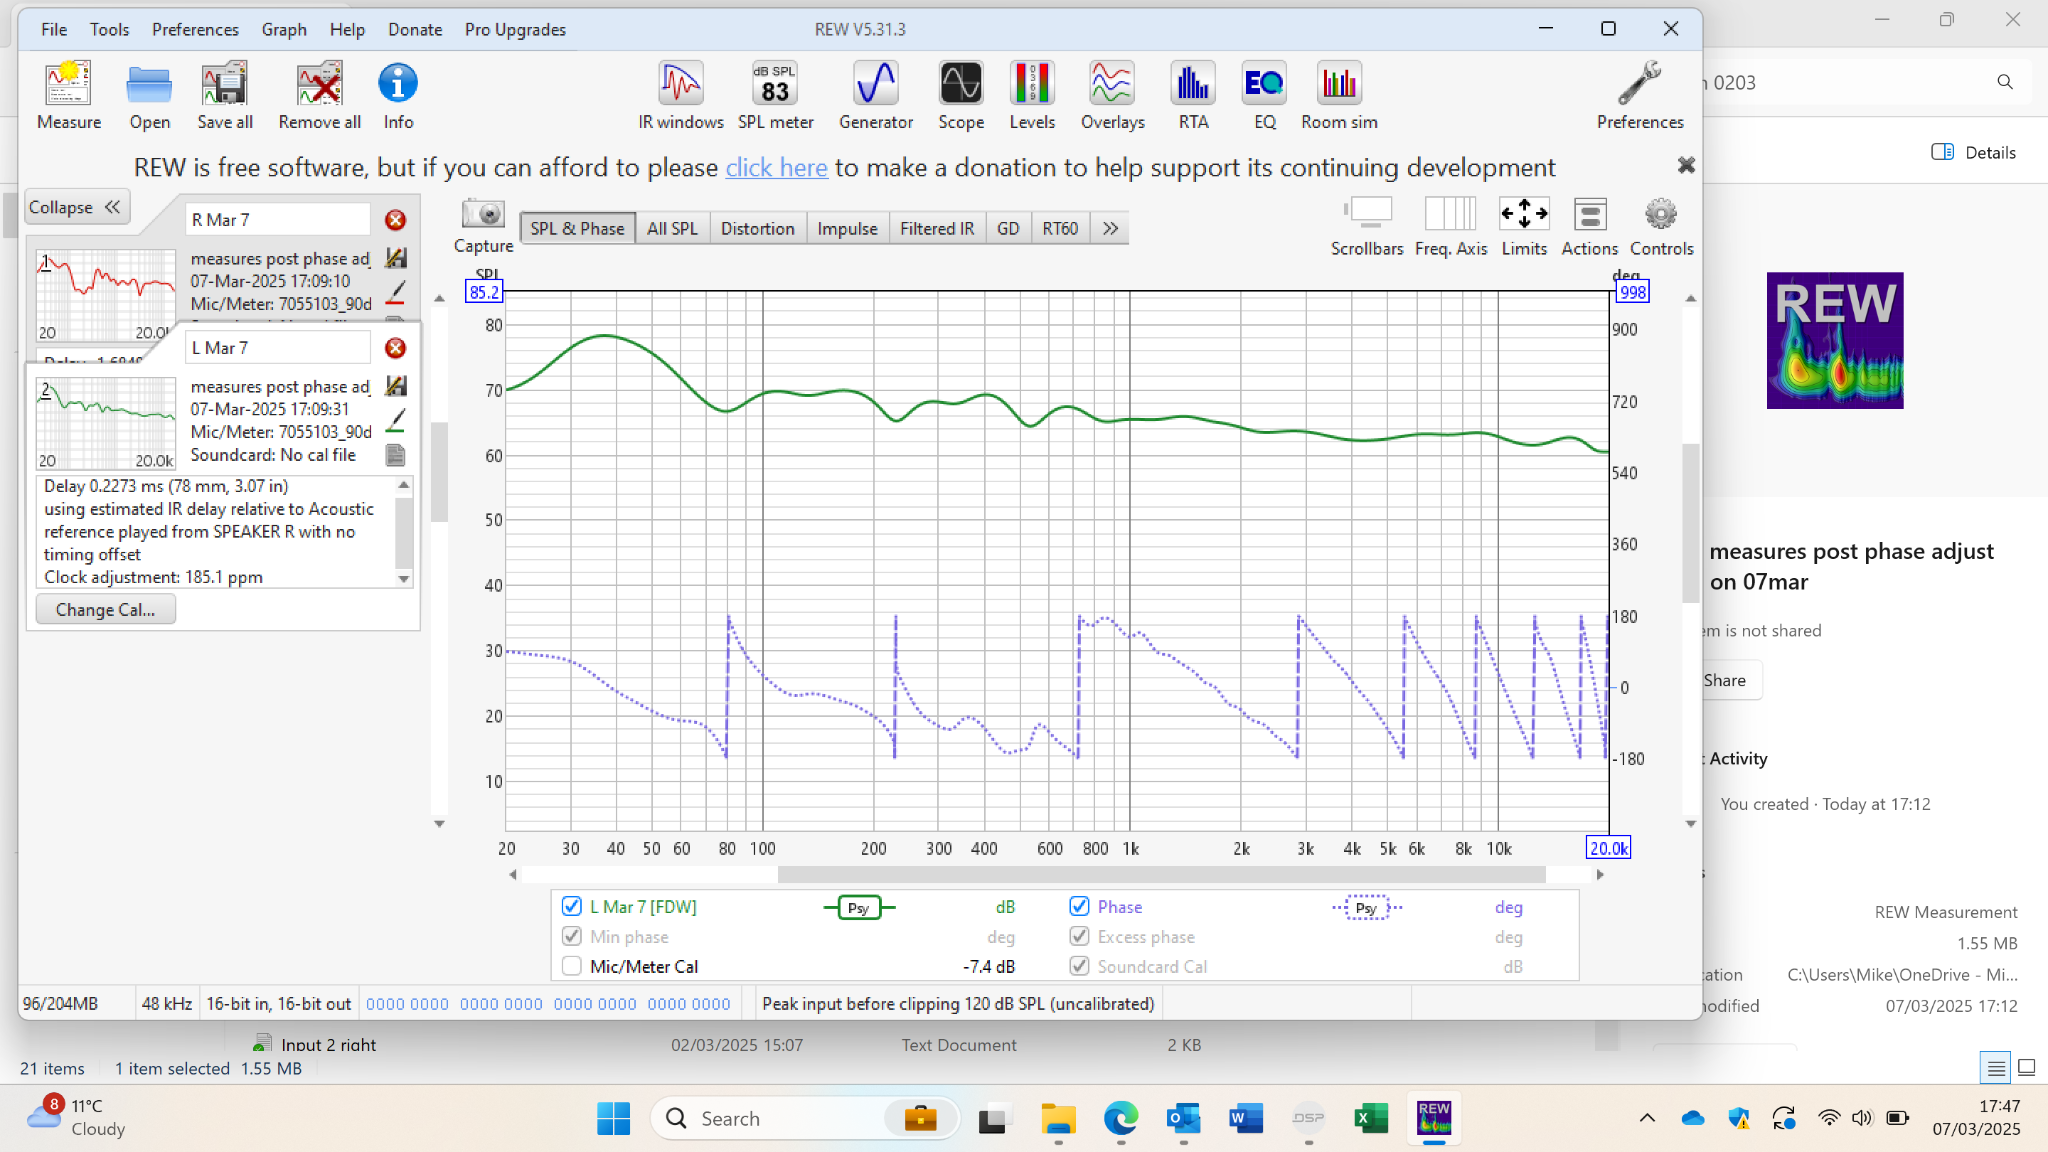The height and width of the screenshot is (1152, 2048).
Task: Click the Open file icon
Action: (x=149, y=95)
